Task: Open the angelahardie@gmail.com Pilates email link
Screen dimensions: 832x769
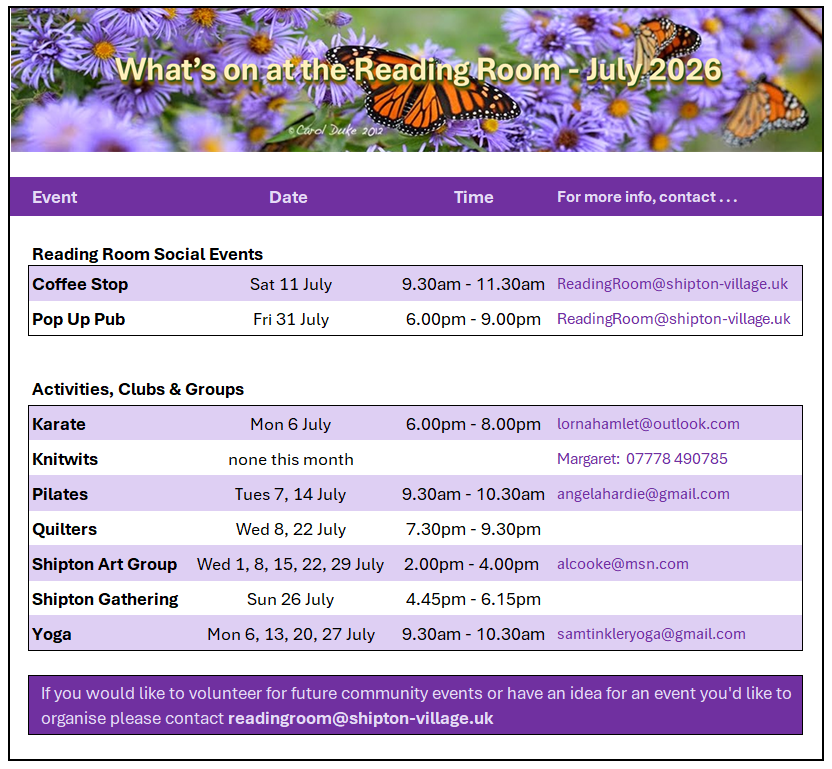Action: coord(643,494)
